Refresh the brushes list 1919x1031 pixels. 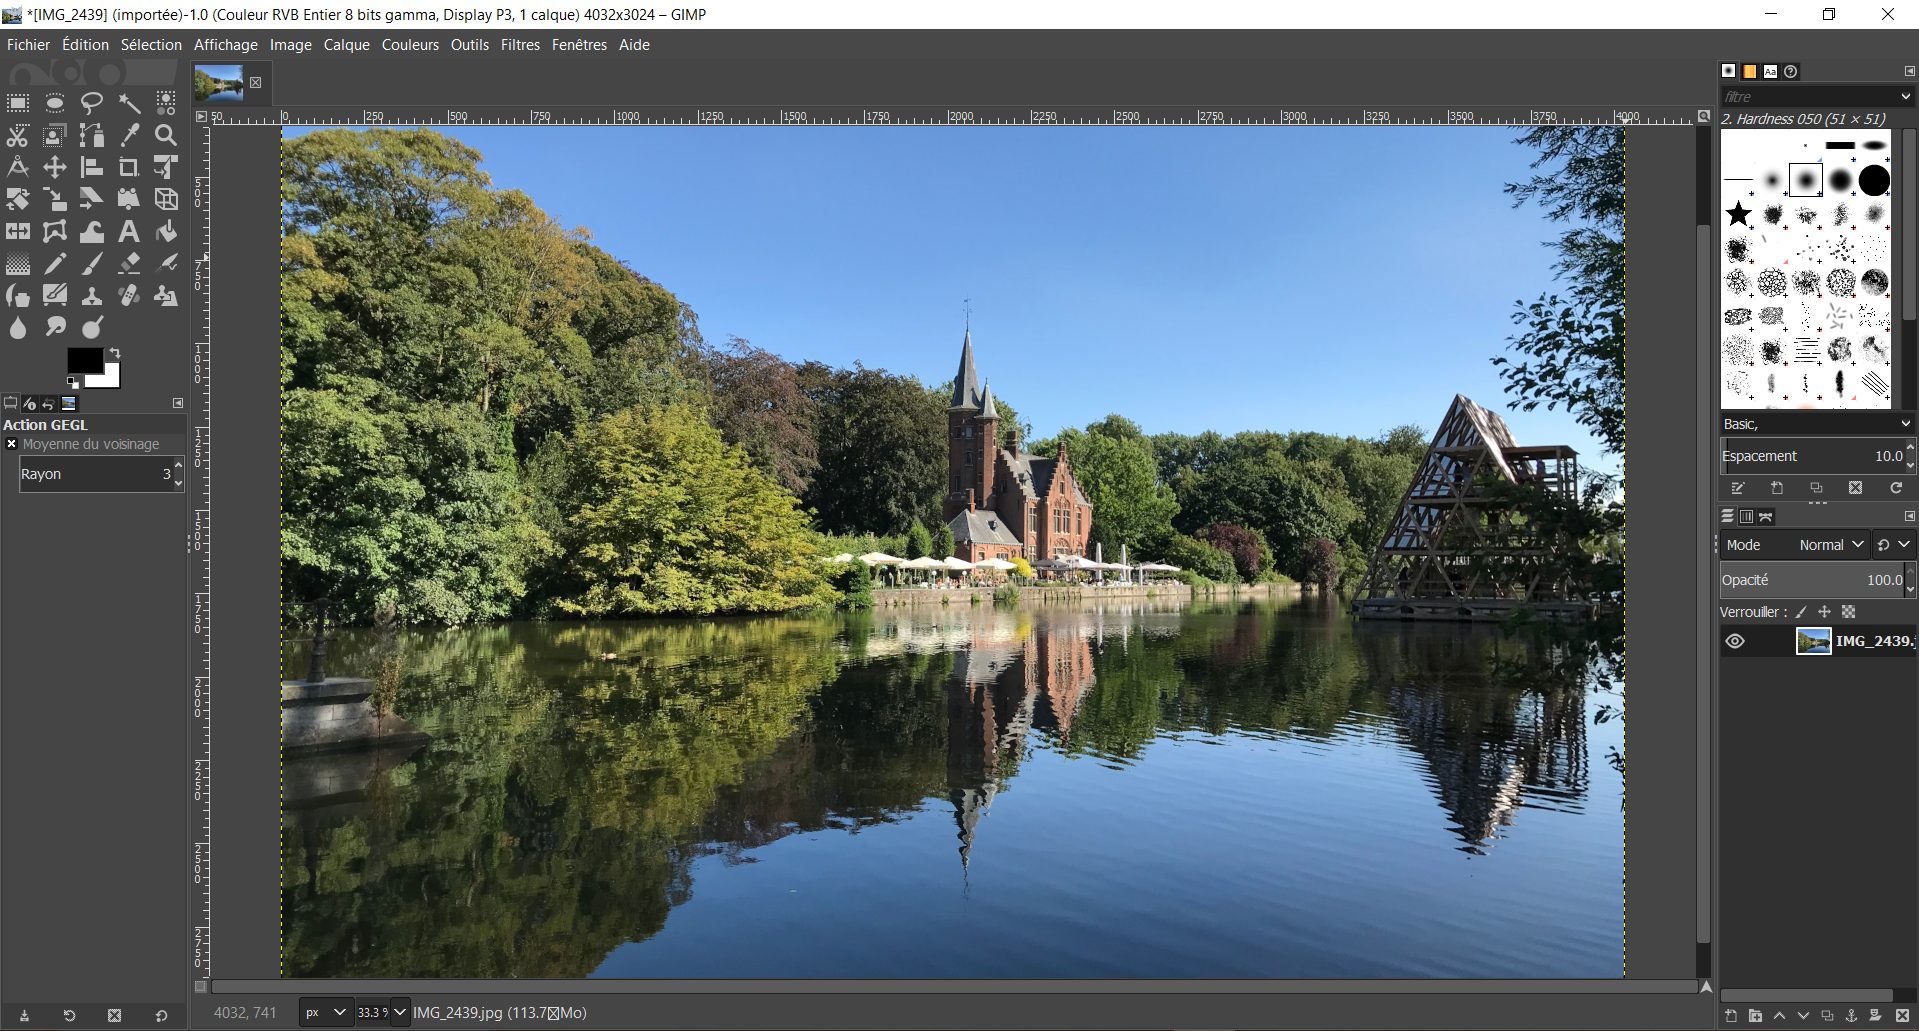(1895, 488)
